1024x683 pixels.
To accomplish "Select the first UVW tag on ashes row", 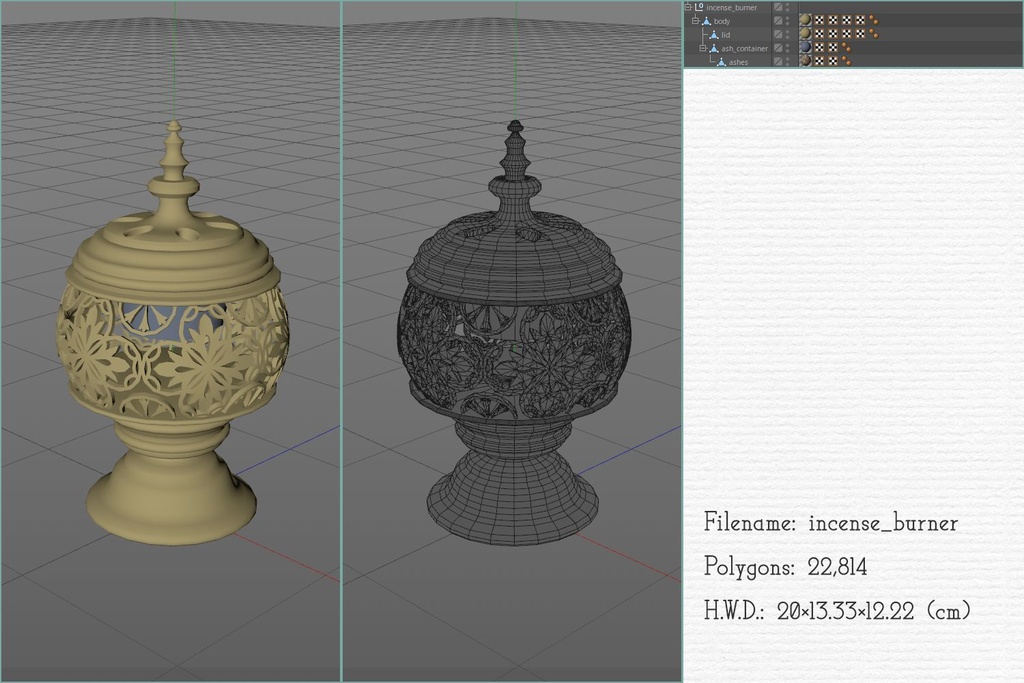I will 819,62.
